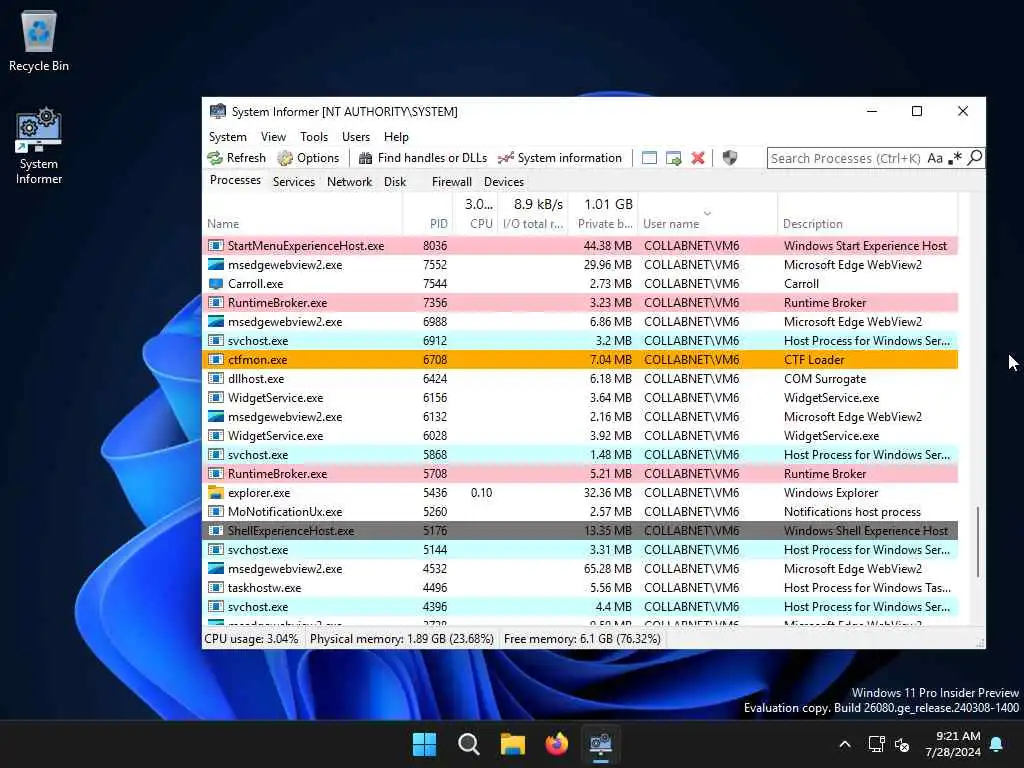Open the Tools menu
Image resolution: width=1024 pixels, height=768 pixels.
313,137
